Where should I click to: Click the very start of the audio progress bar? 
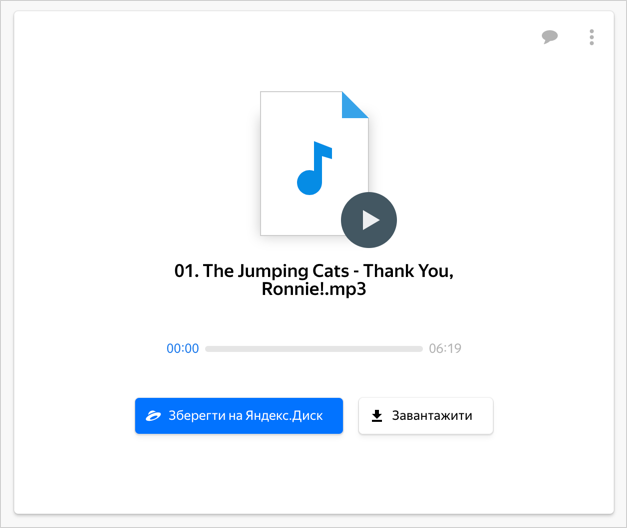pos(207,349)
